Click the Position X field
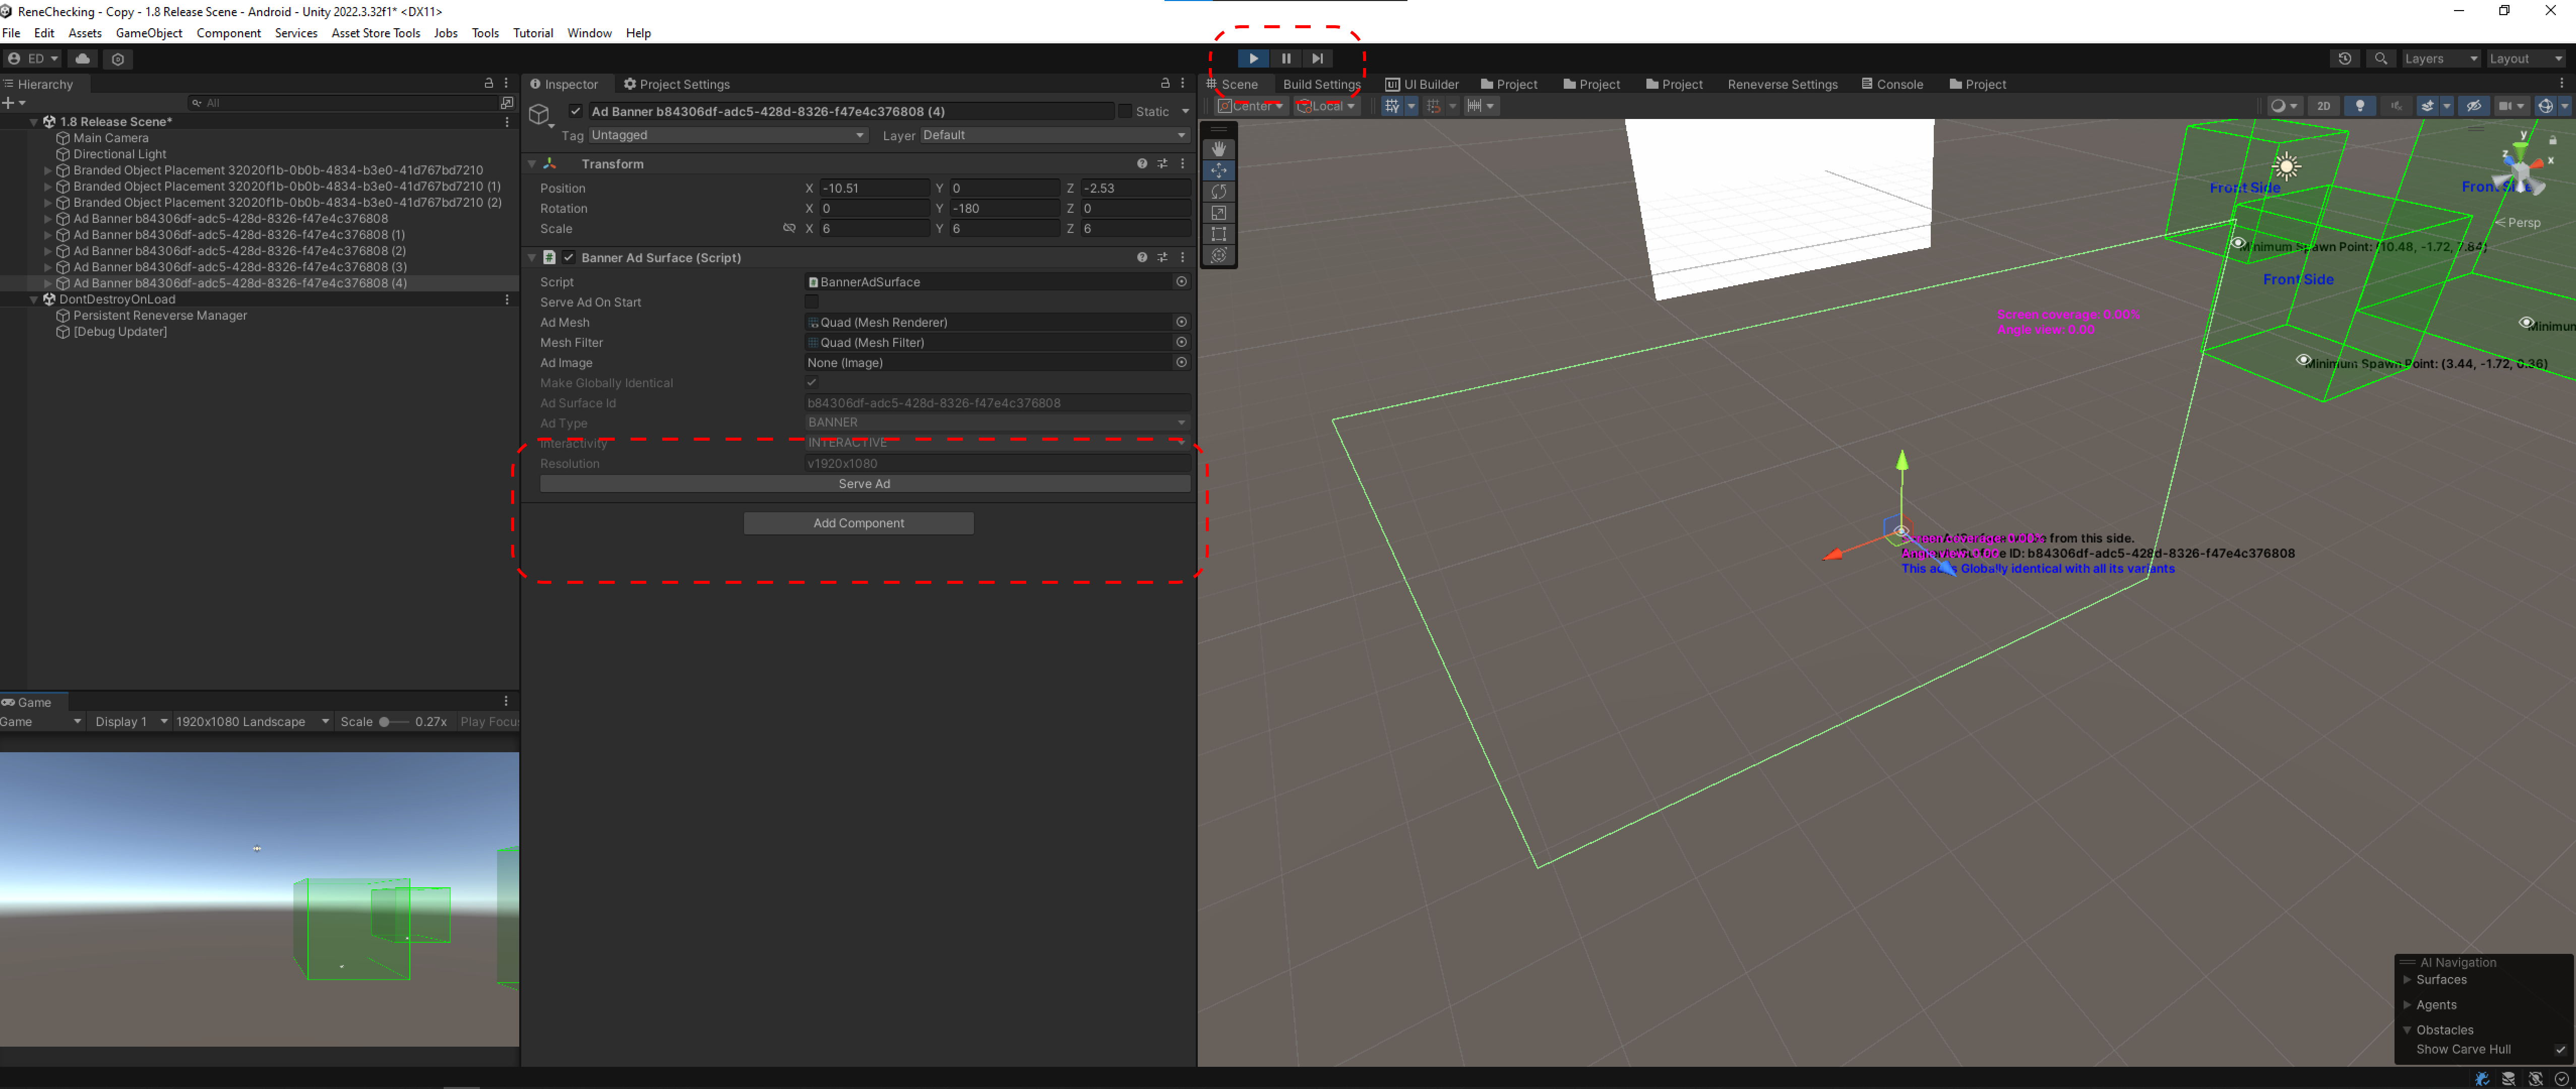The image size is (2576, 1089). point(874,188)
